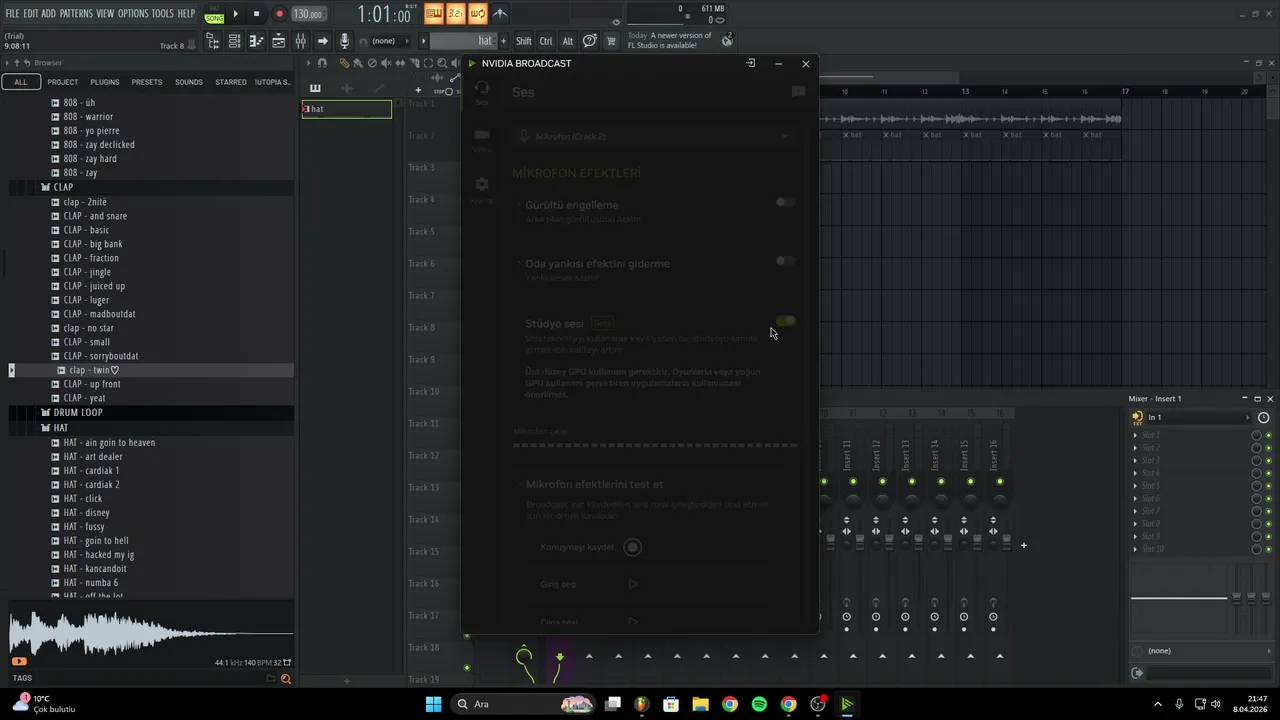Select sample HAT - cardiak 1
This screenshot has width=1280, height=720.
(91, 470)
